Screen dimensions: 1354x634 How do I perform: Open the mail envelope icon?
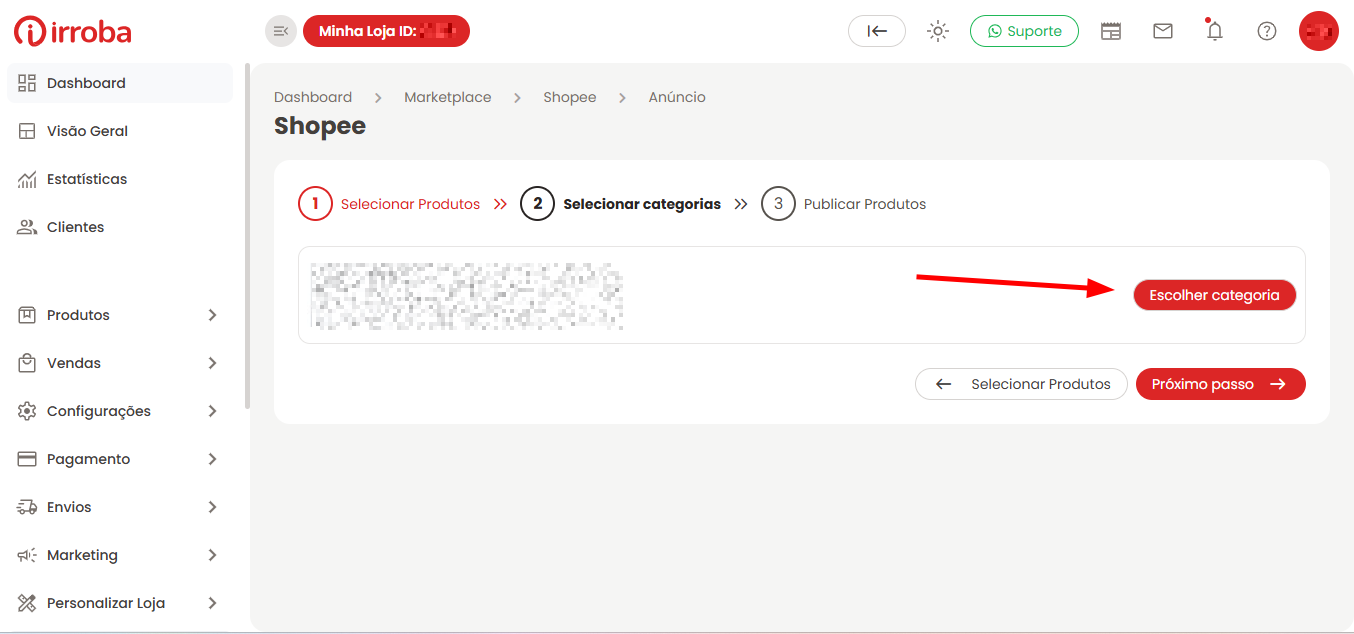(1163, 31)
